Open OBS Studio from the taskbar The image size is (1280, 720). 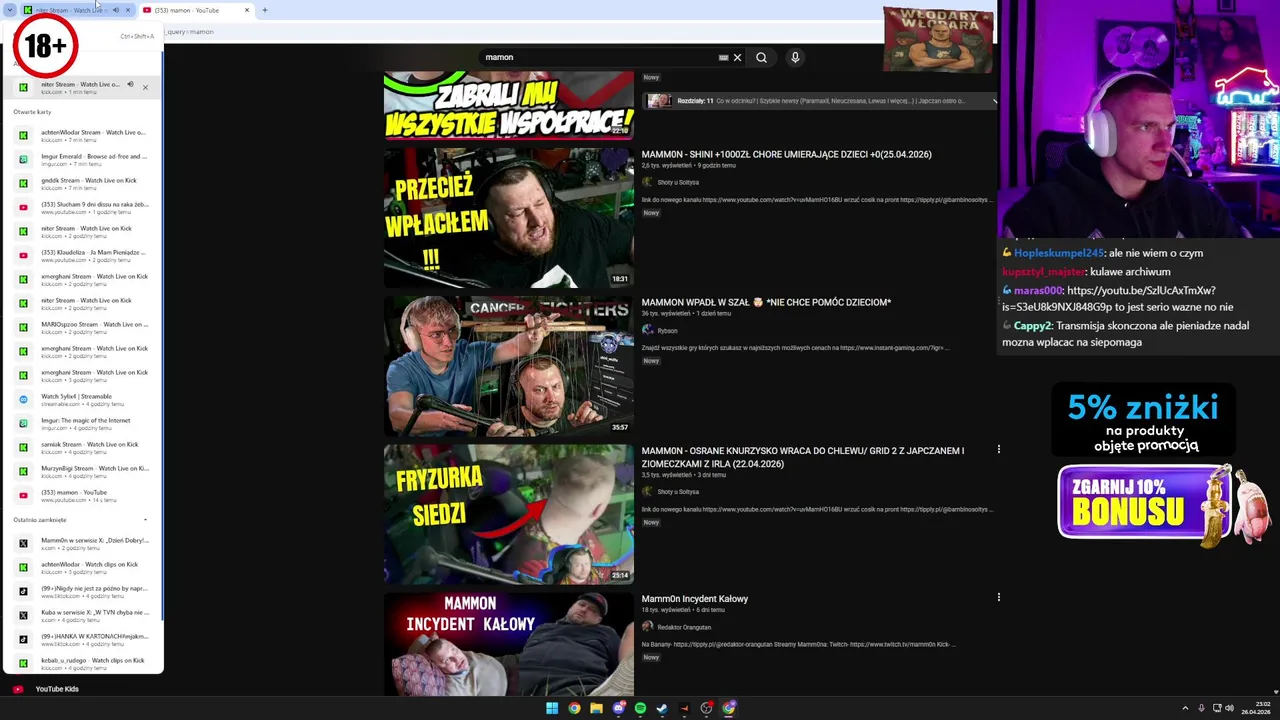706,708
